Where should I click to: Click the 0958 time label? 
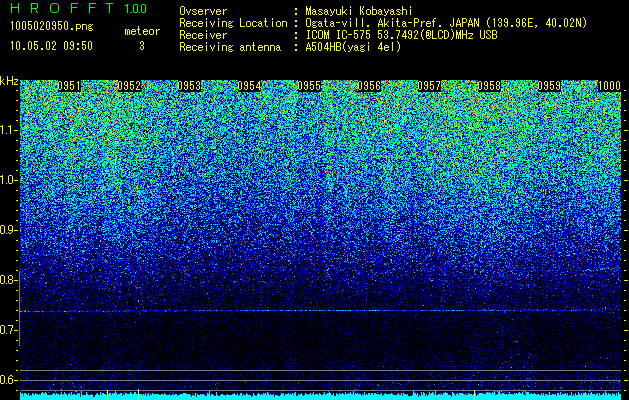click(489, 86)
